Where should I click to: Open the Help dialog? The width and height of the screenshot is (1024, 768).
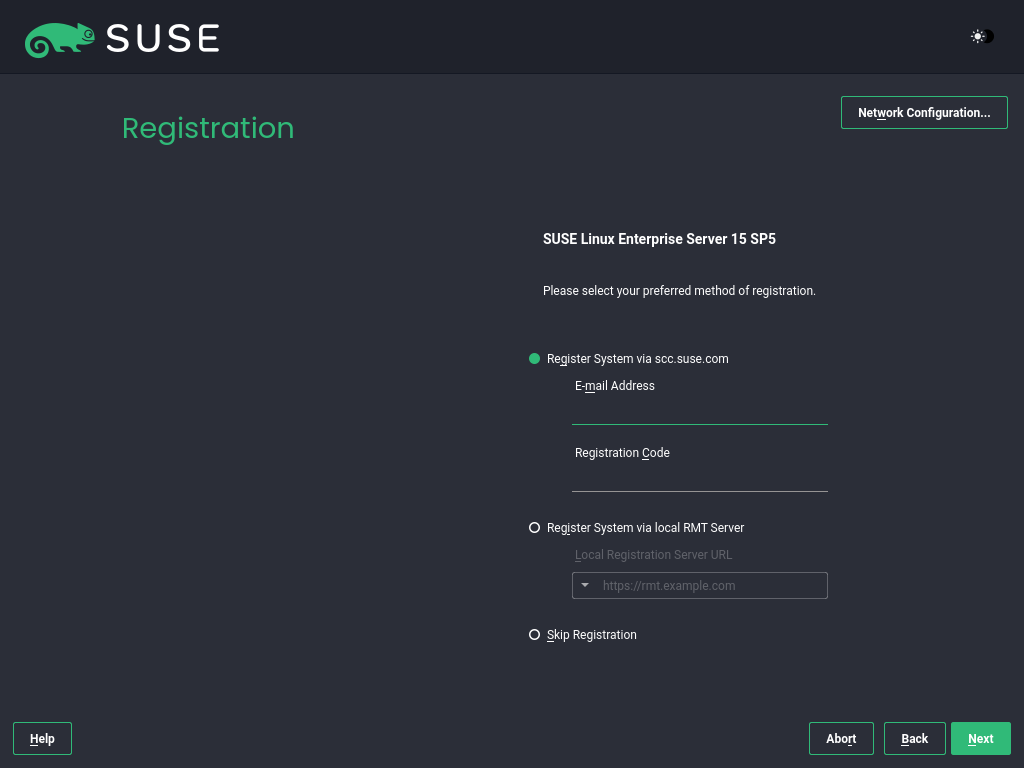[42, 738]
